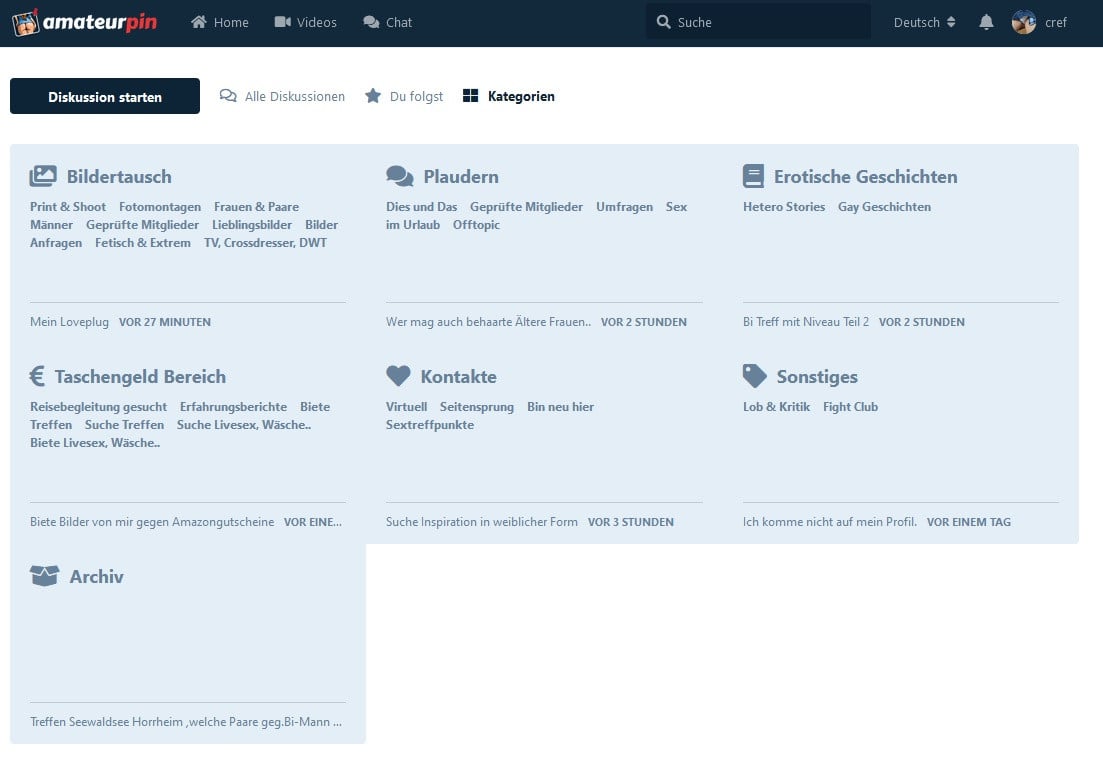
Task: Go to the Videos section
Action: [305, 22]
